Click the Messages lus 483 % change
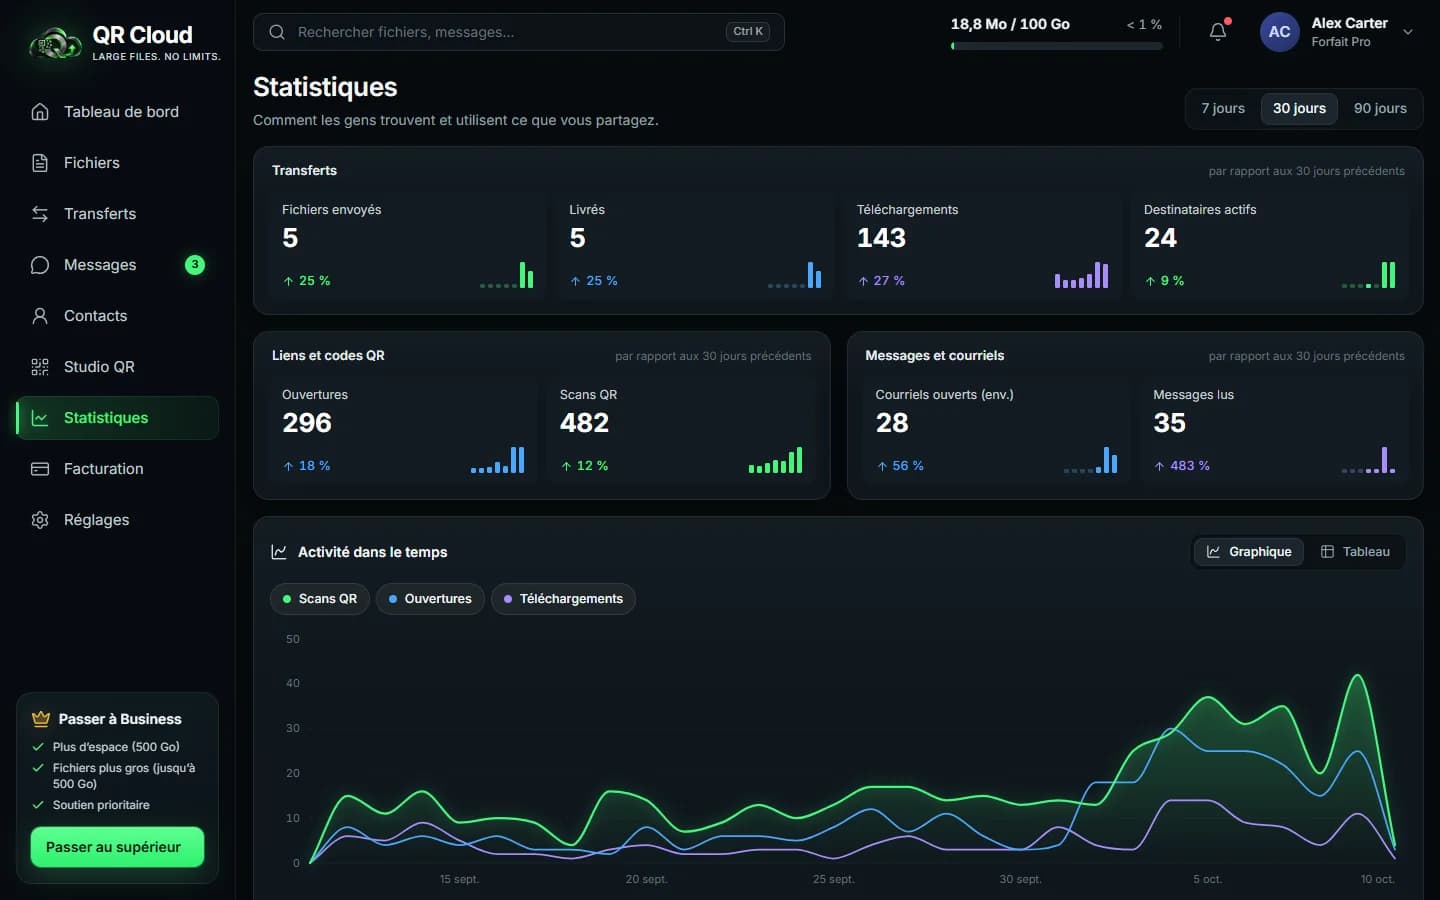The width and height of the screenshot is (1440, 900). pos(1182,466)
